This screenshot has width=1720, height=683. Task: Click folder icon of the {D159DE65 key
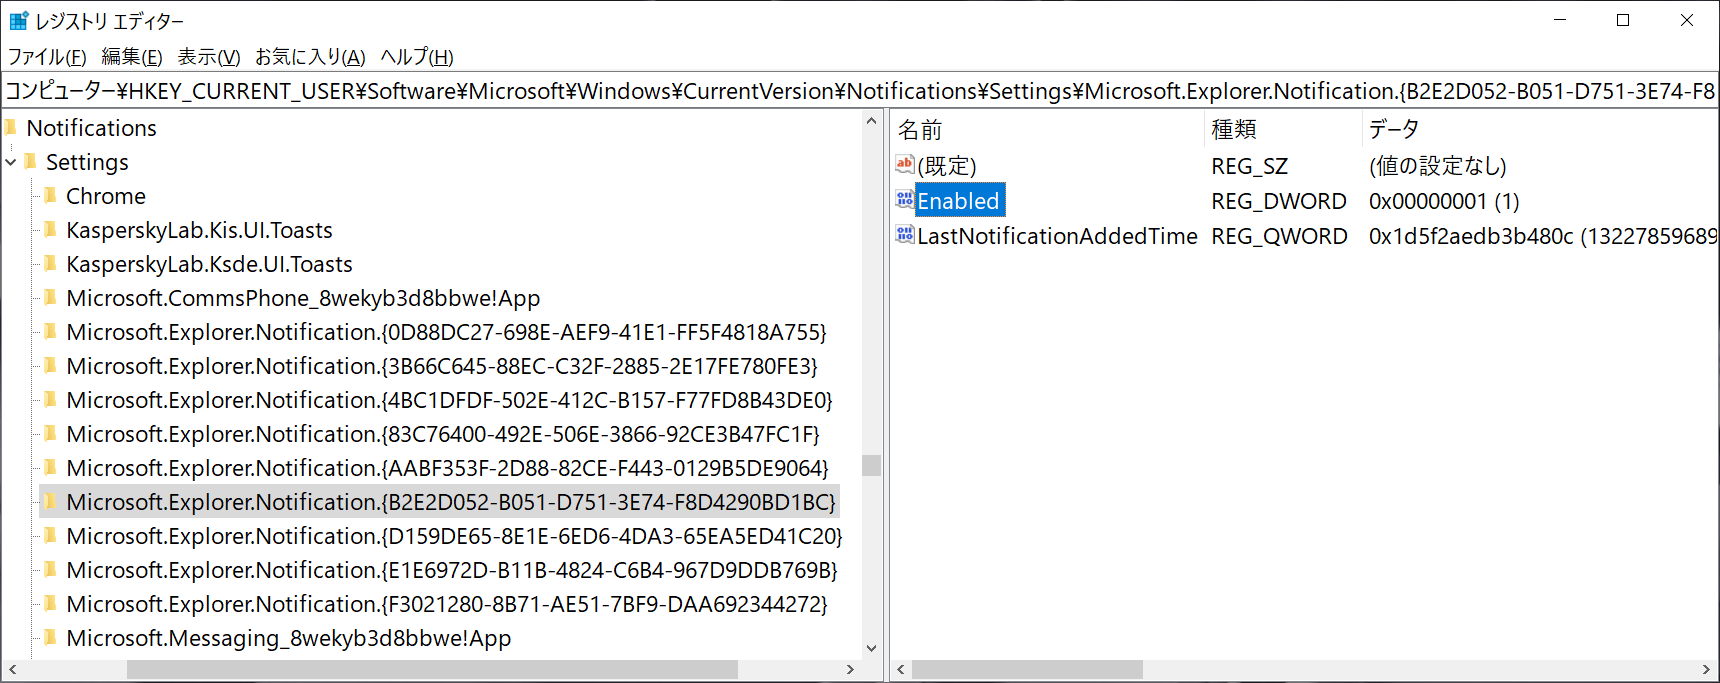(50, 535)
